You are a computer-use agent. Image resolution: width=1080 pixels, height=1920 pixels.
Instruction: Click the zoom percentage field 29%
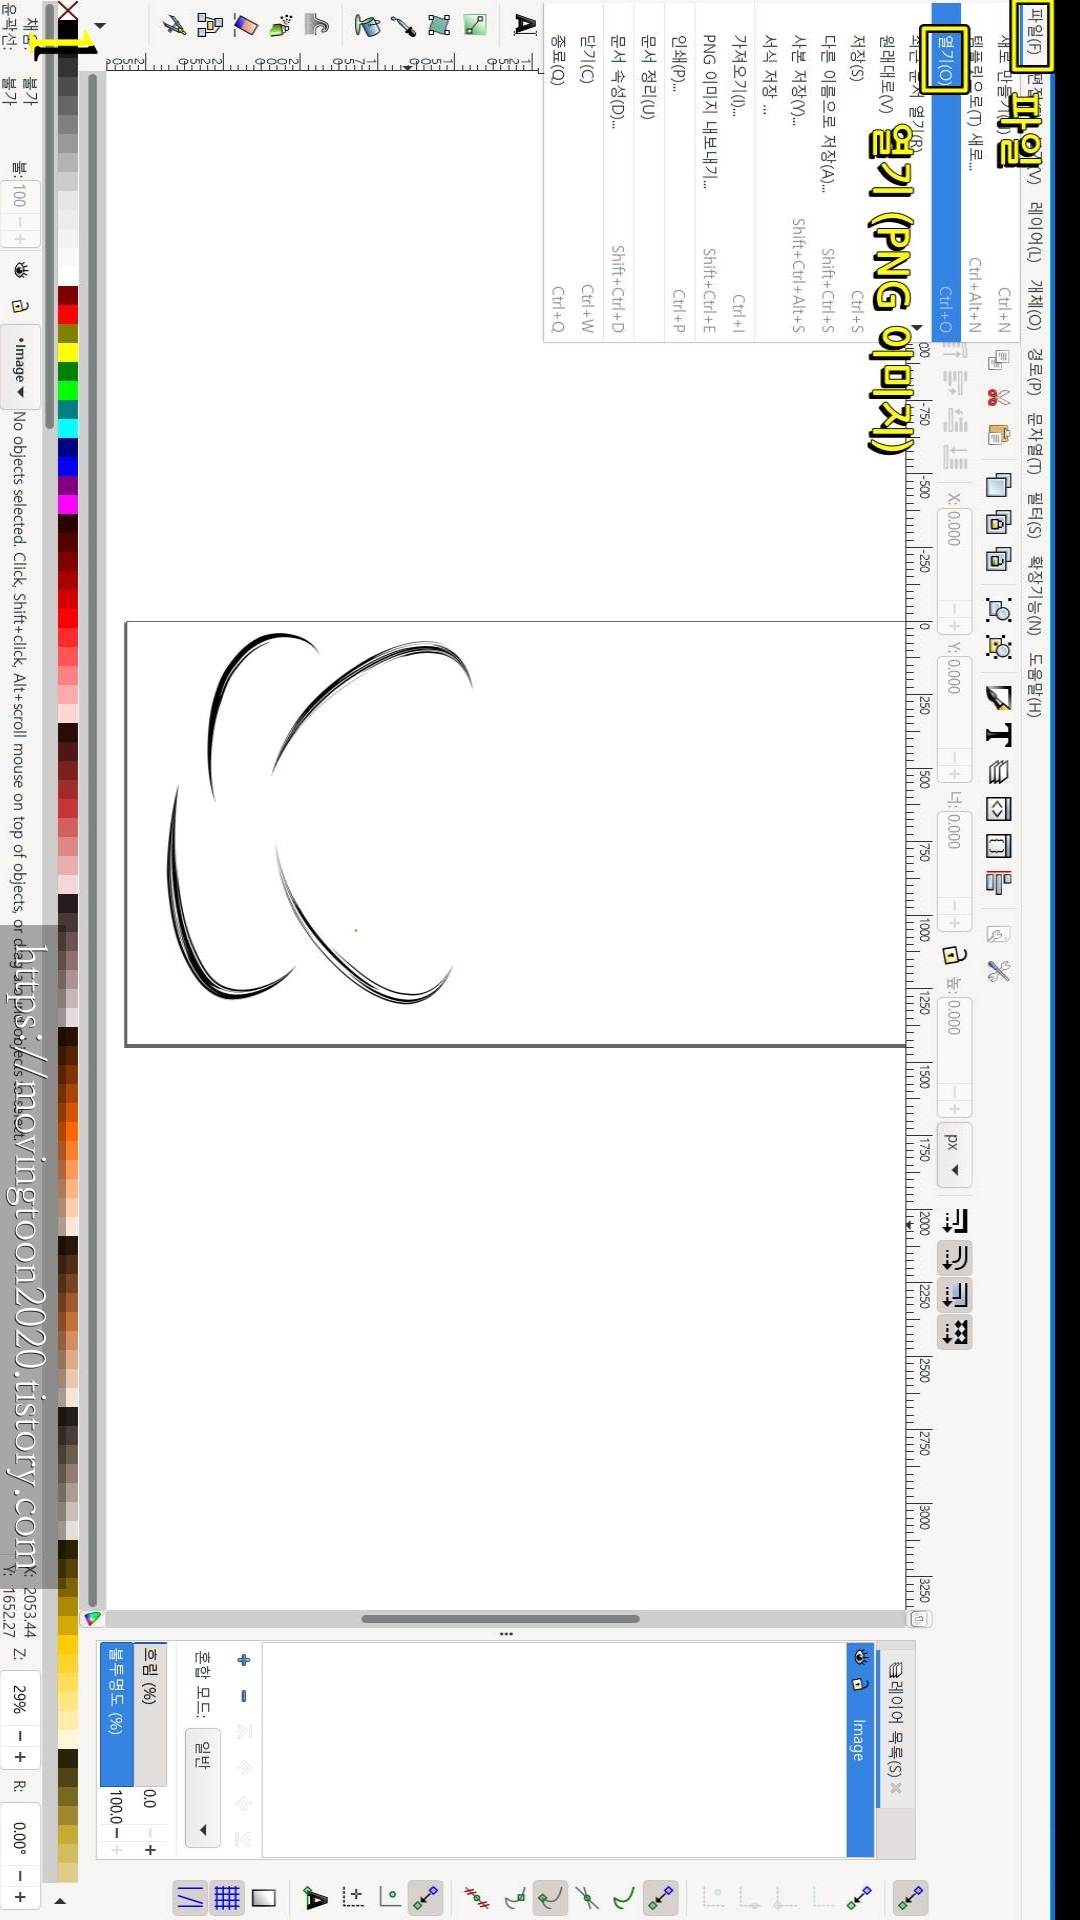[x=20, y=1697]
